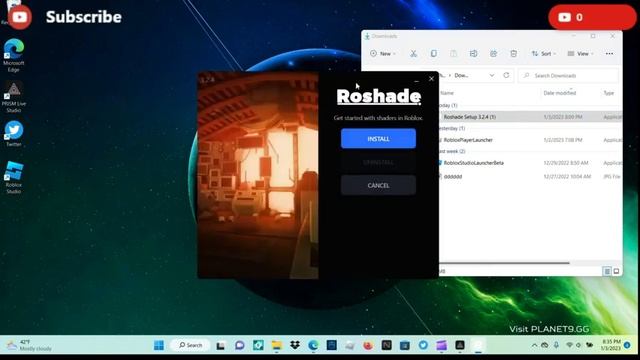
Task: Select the RobloxPlayerLauncher file
Action: click(x=531, y=140)
